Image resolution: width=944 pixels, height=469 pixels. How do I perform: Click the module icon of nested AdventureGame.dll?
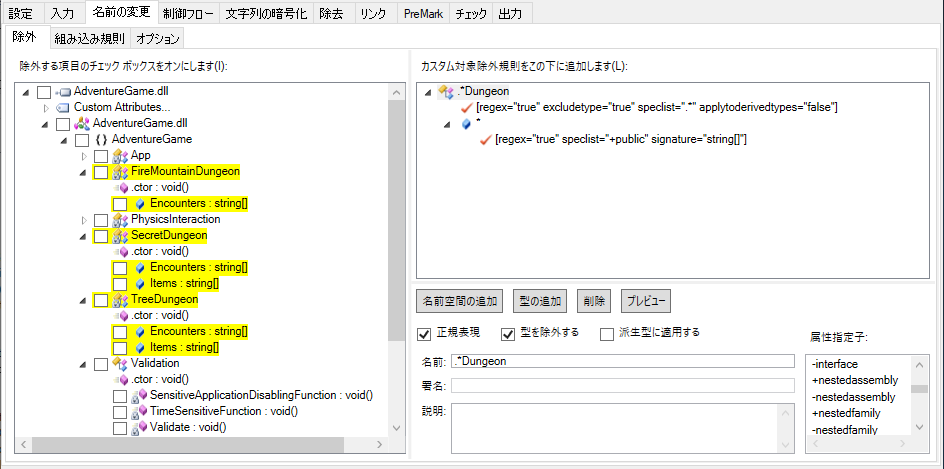click(x=82, y=124)
